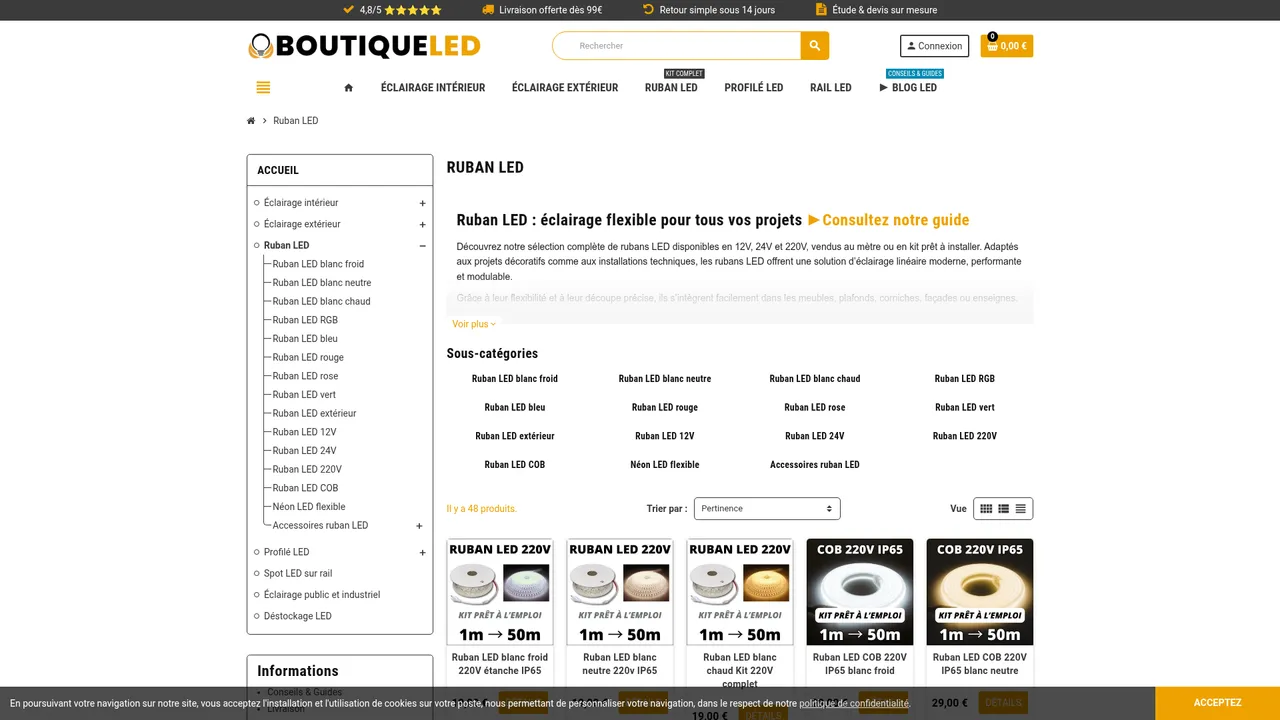Open Ruban LED blanc neutre 220v thumbnail
Viewport: 1280px width, 720px height.
coord(620,592)
